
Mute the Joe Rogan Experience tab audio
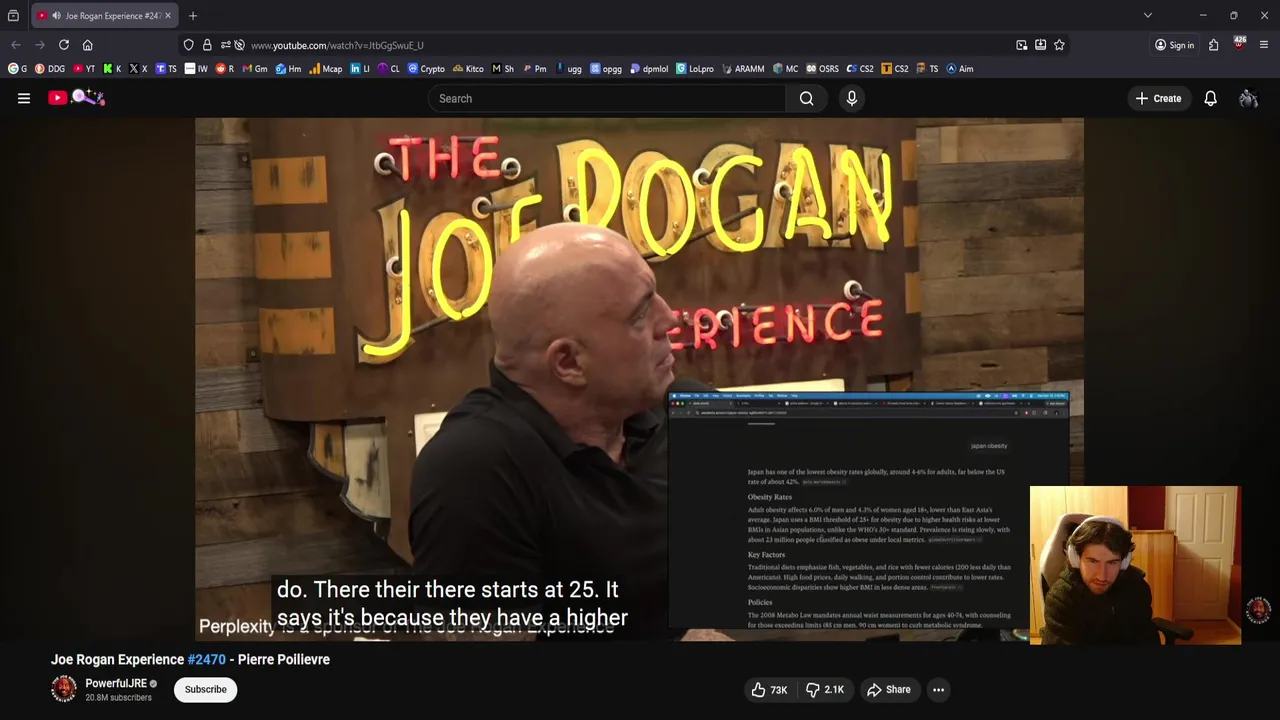(x=55, y=16)
